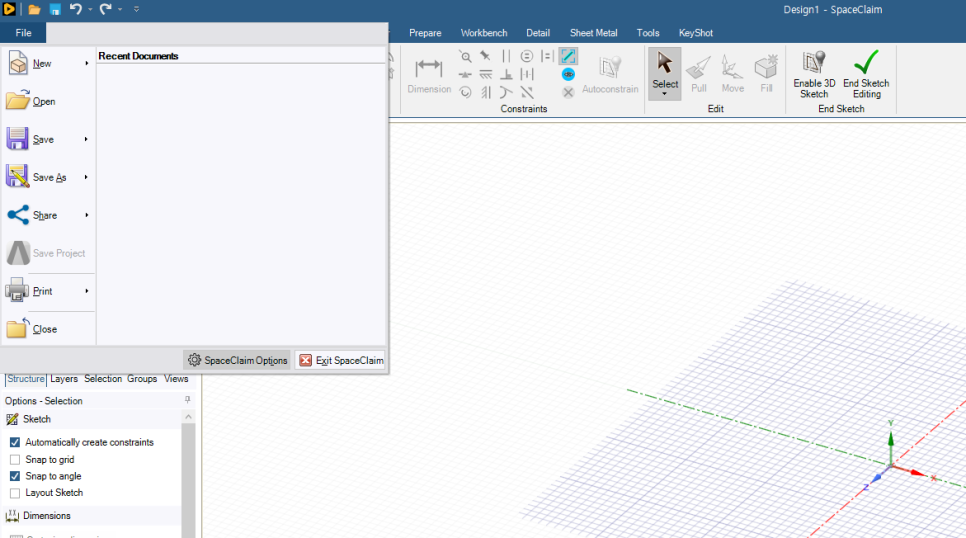The height and width of the screenshot is (538, 966).
Task: Switch to Selection panel tab
Action: [x=103, y=379]
